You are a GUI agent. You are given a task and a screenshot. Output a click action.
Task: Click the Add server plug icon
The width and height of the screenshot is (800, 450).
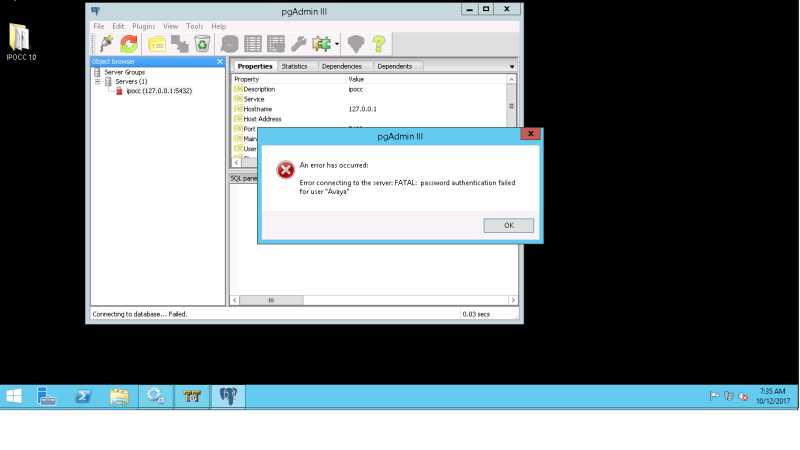pyautogui.click(x=106, y=44)
